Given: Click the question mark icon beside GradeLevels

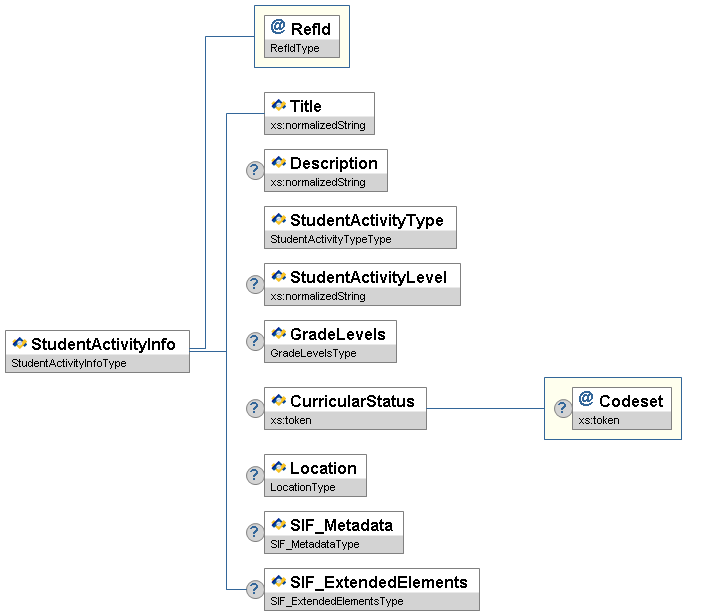Looking at the screenshot, I should click(255, 341).
